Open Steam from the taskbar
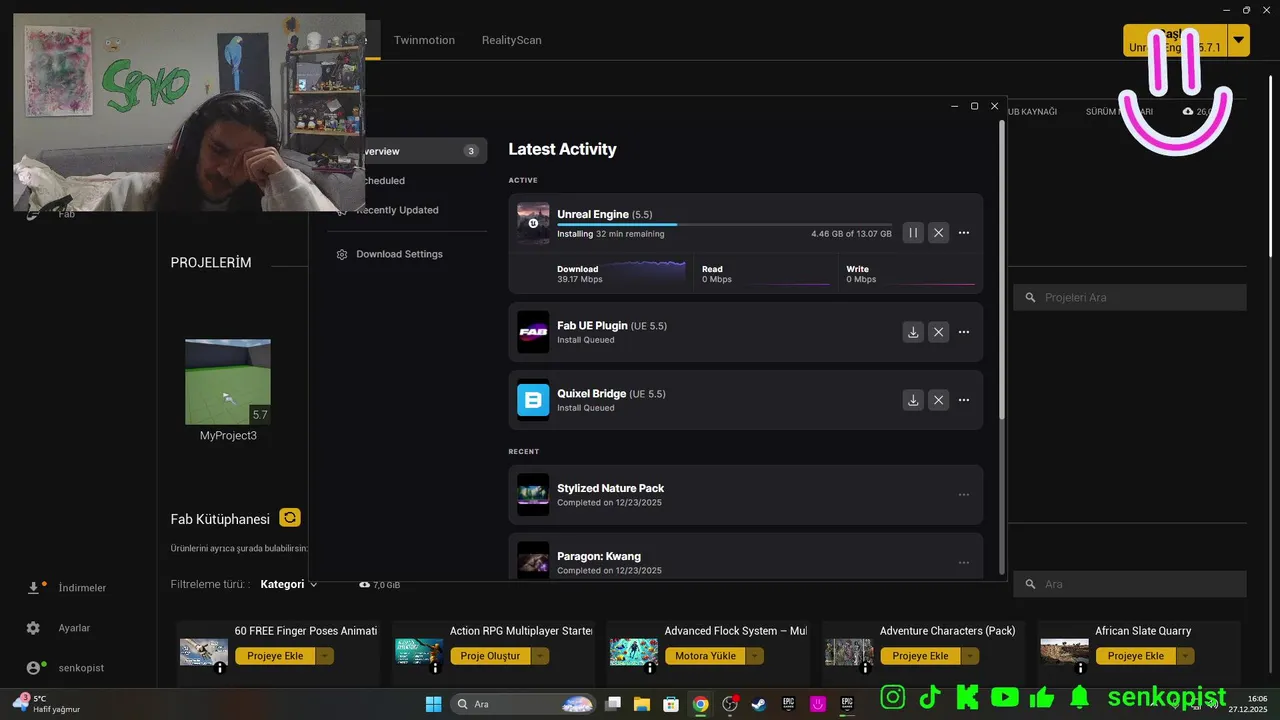Image resolution: width=1280 pixels, height=720 pixels. 759,704
